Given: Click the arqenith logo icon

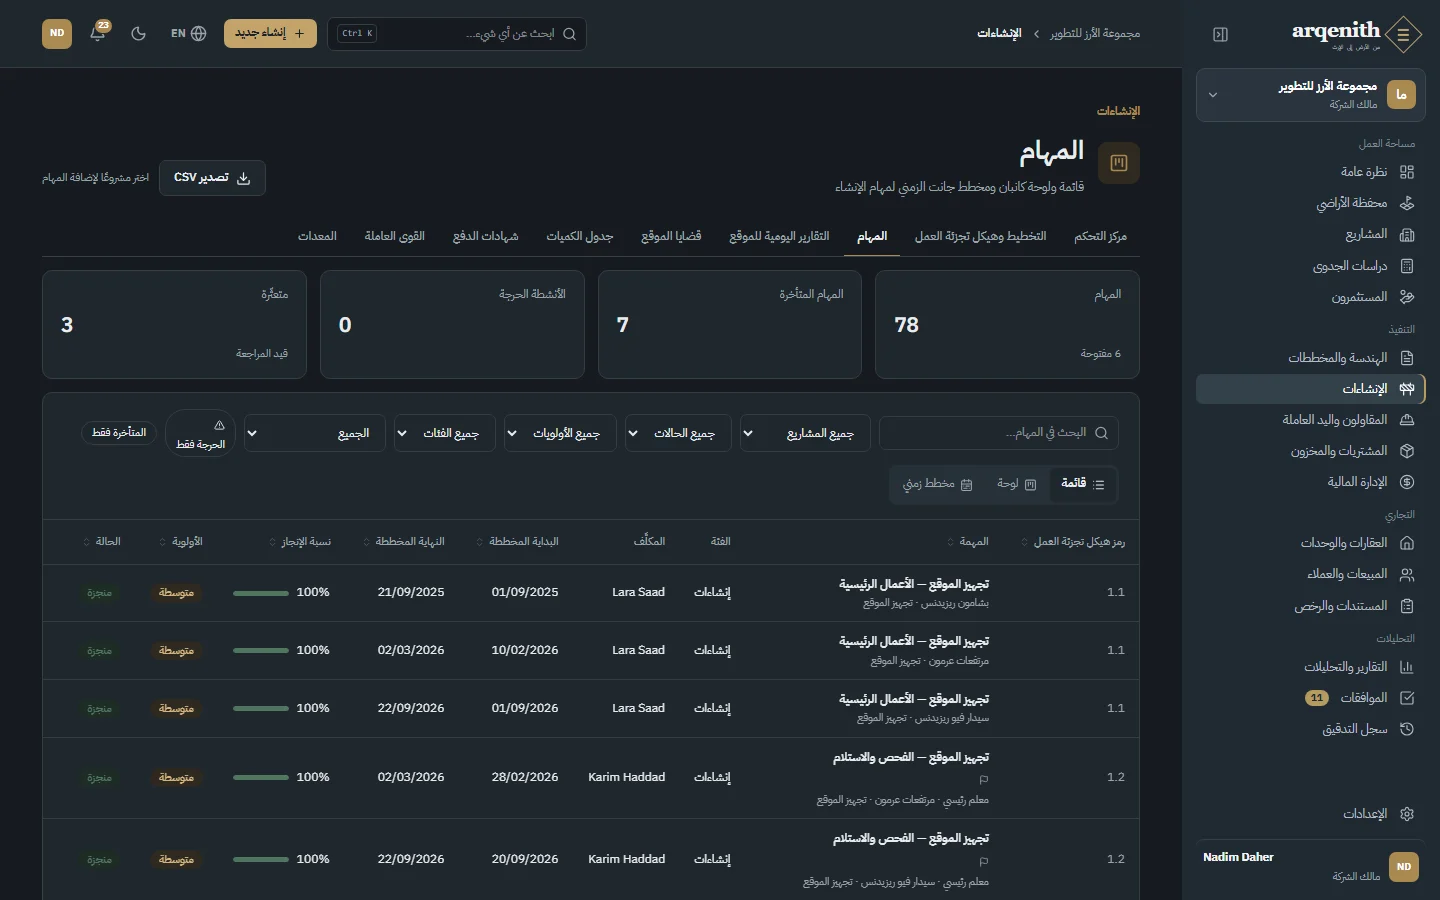Looking at the screenshot, I should pyautogui.click(x=1403, y=34).
